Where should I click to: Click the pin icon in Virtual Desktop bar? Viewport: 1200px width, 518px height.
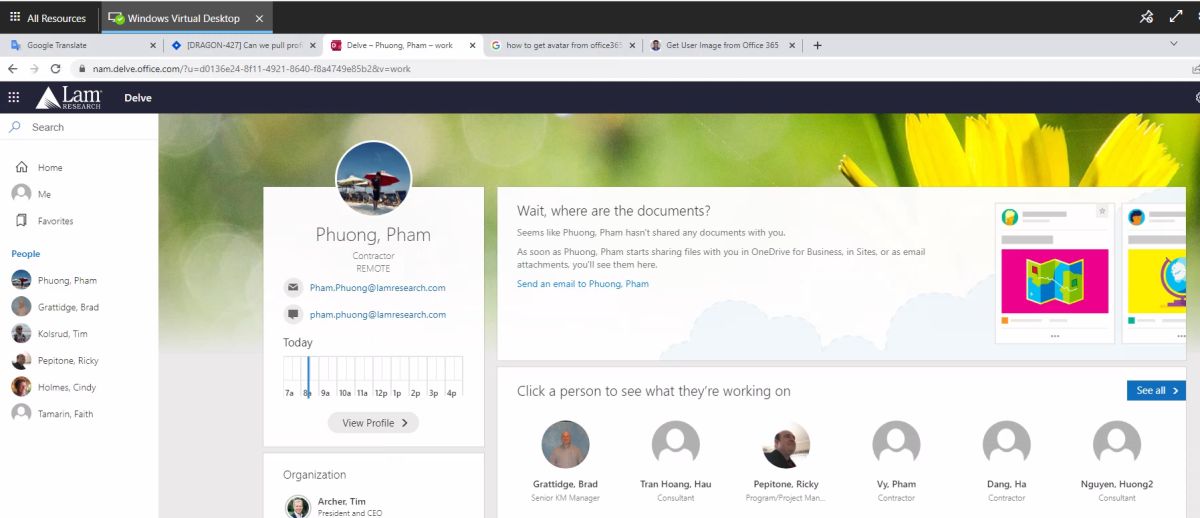(1147, 17)
